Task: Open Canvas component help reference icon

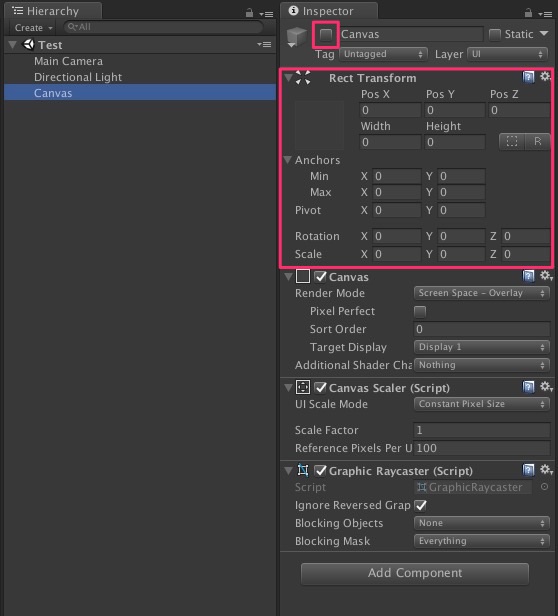Action: pos(528,276)
